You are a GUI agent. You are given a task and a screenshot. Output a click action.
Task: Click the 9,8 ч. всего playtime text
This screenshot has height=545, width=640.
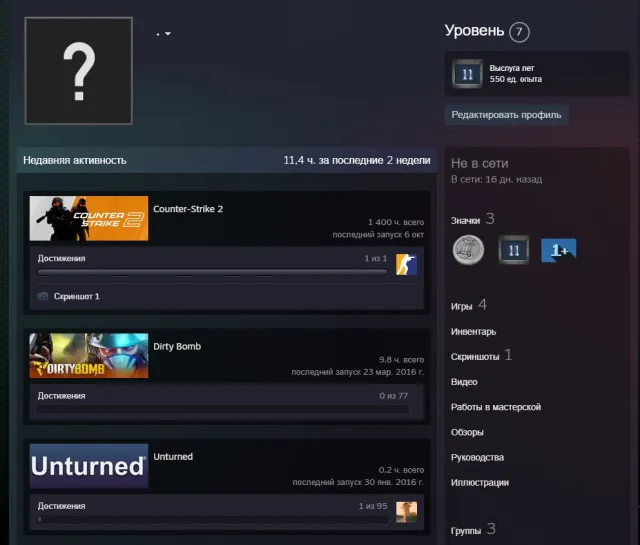click(x=401, y=360)
